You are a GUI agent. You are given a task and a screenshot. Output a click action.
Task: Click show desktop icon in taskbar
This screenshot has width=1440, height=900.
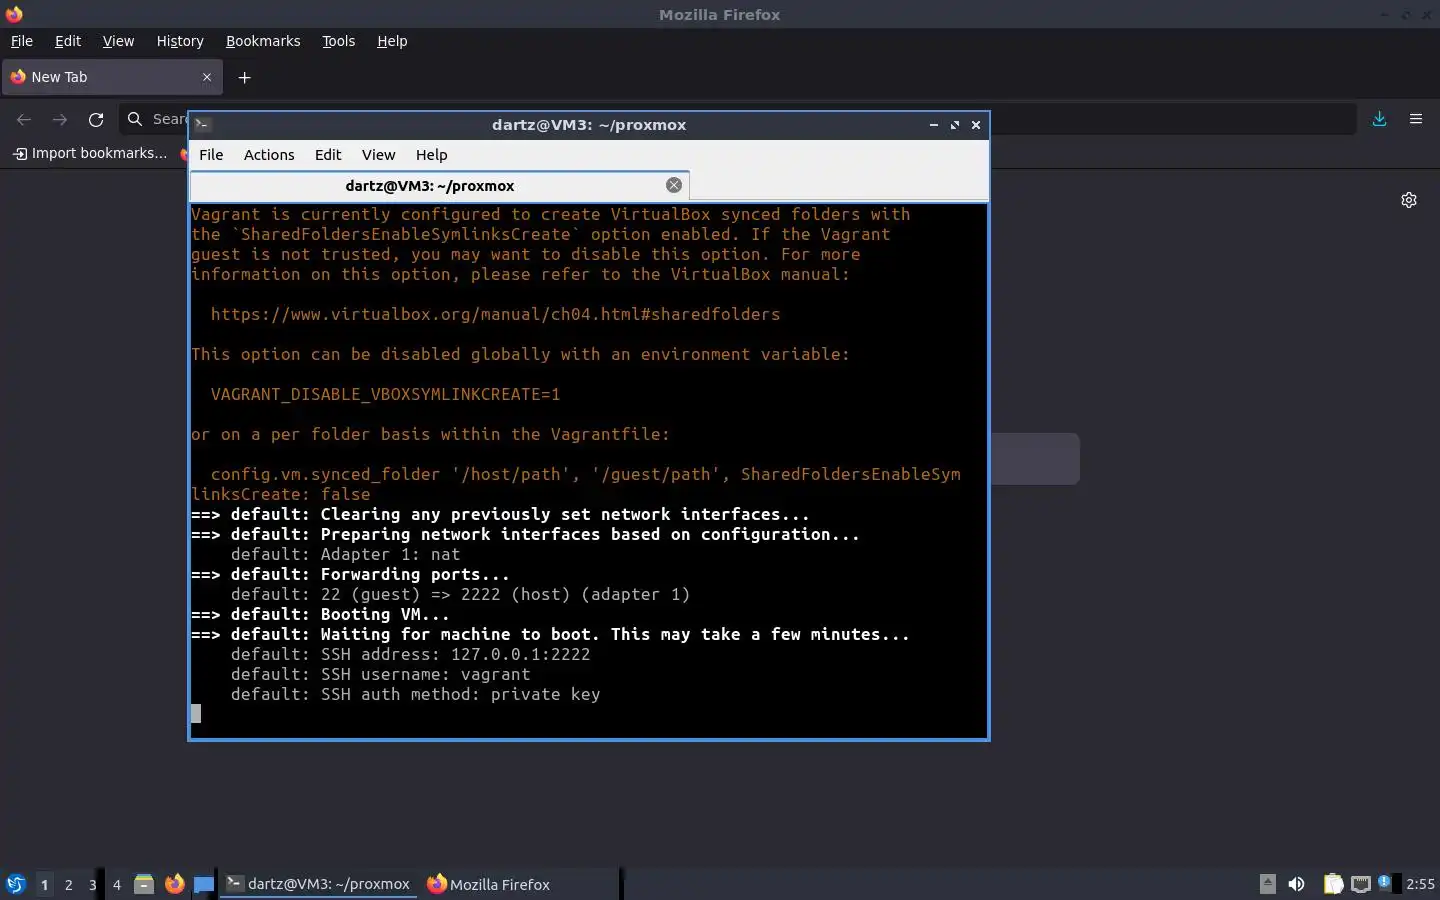[204, 884]
